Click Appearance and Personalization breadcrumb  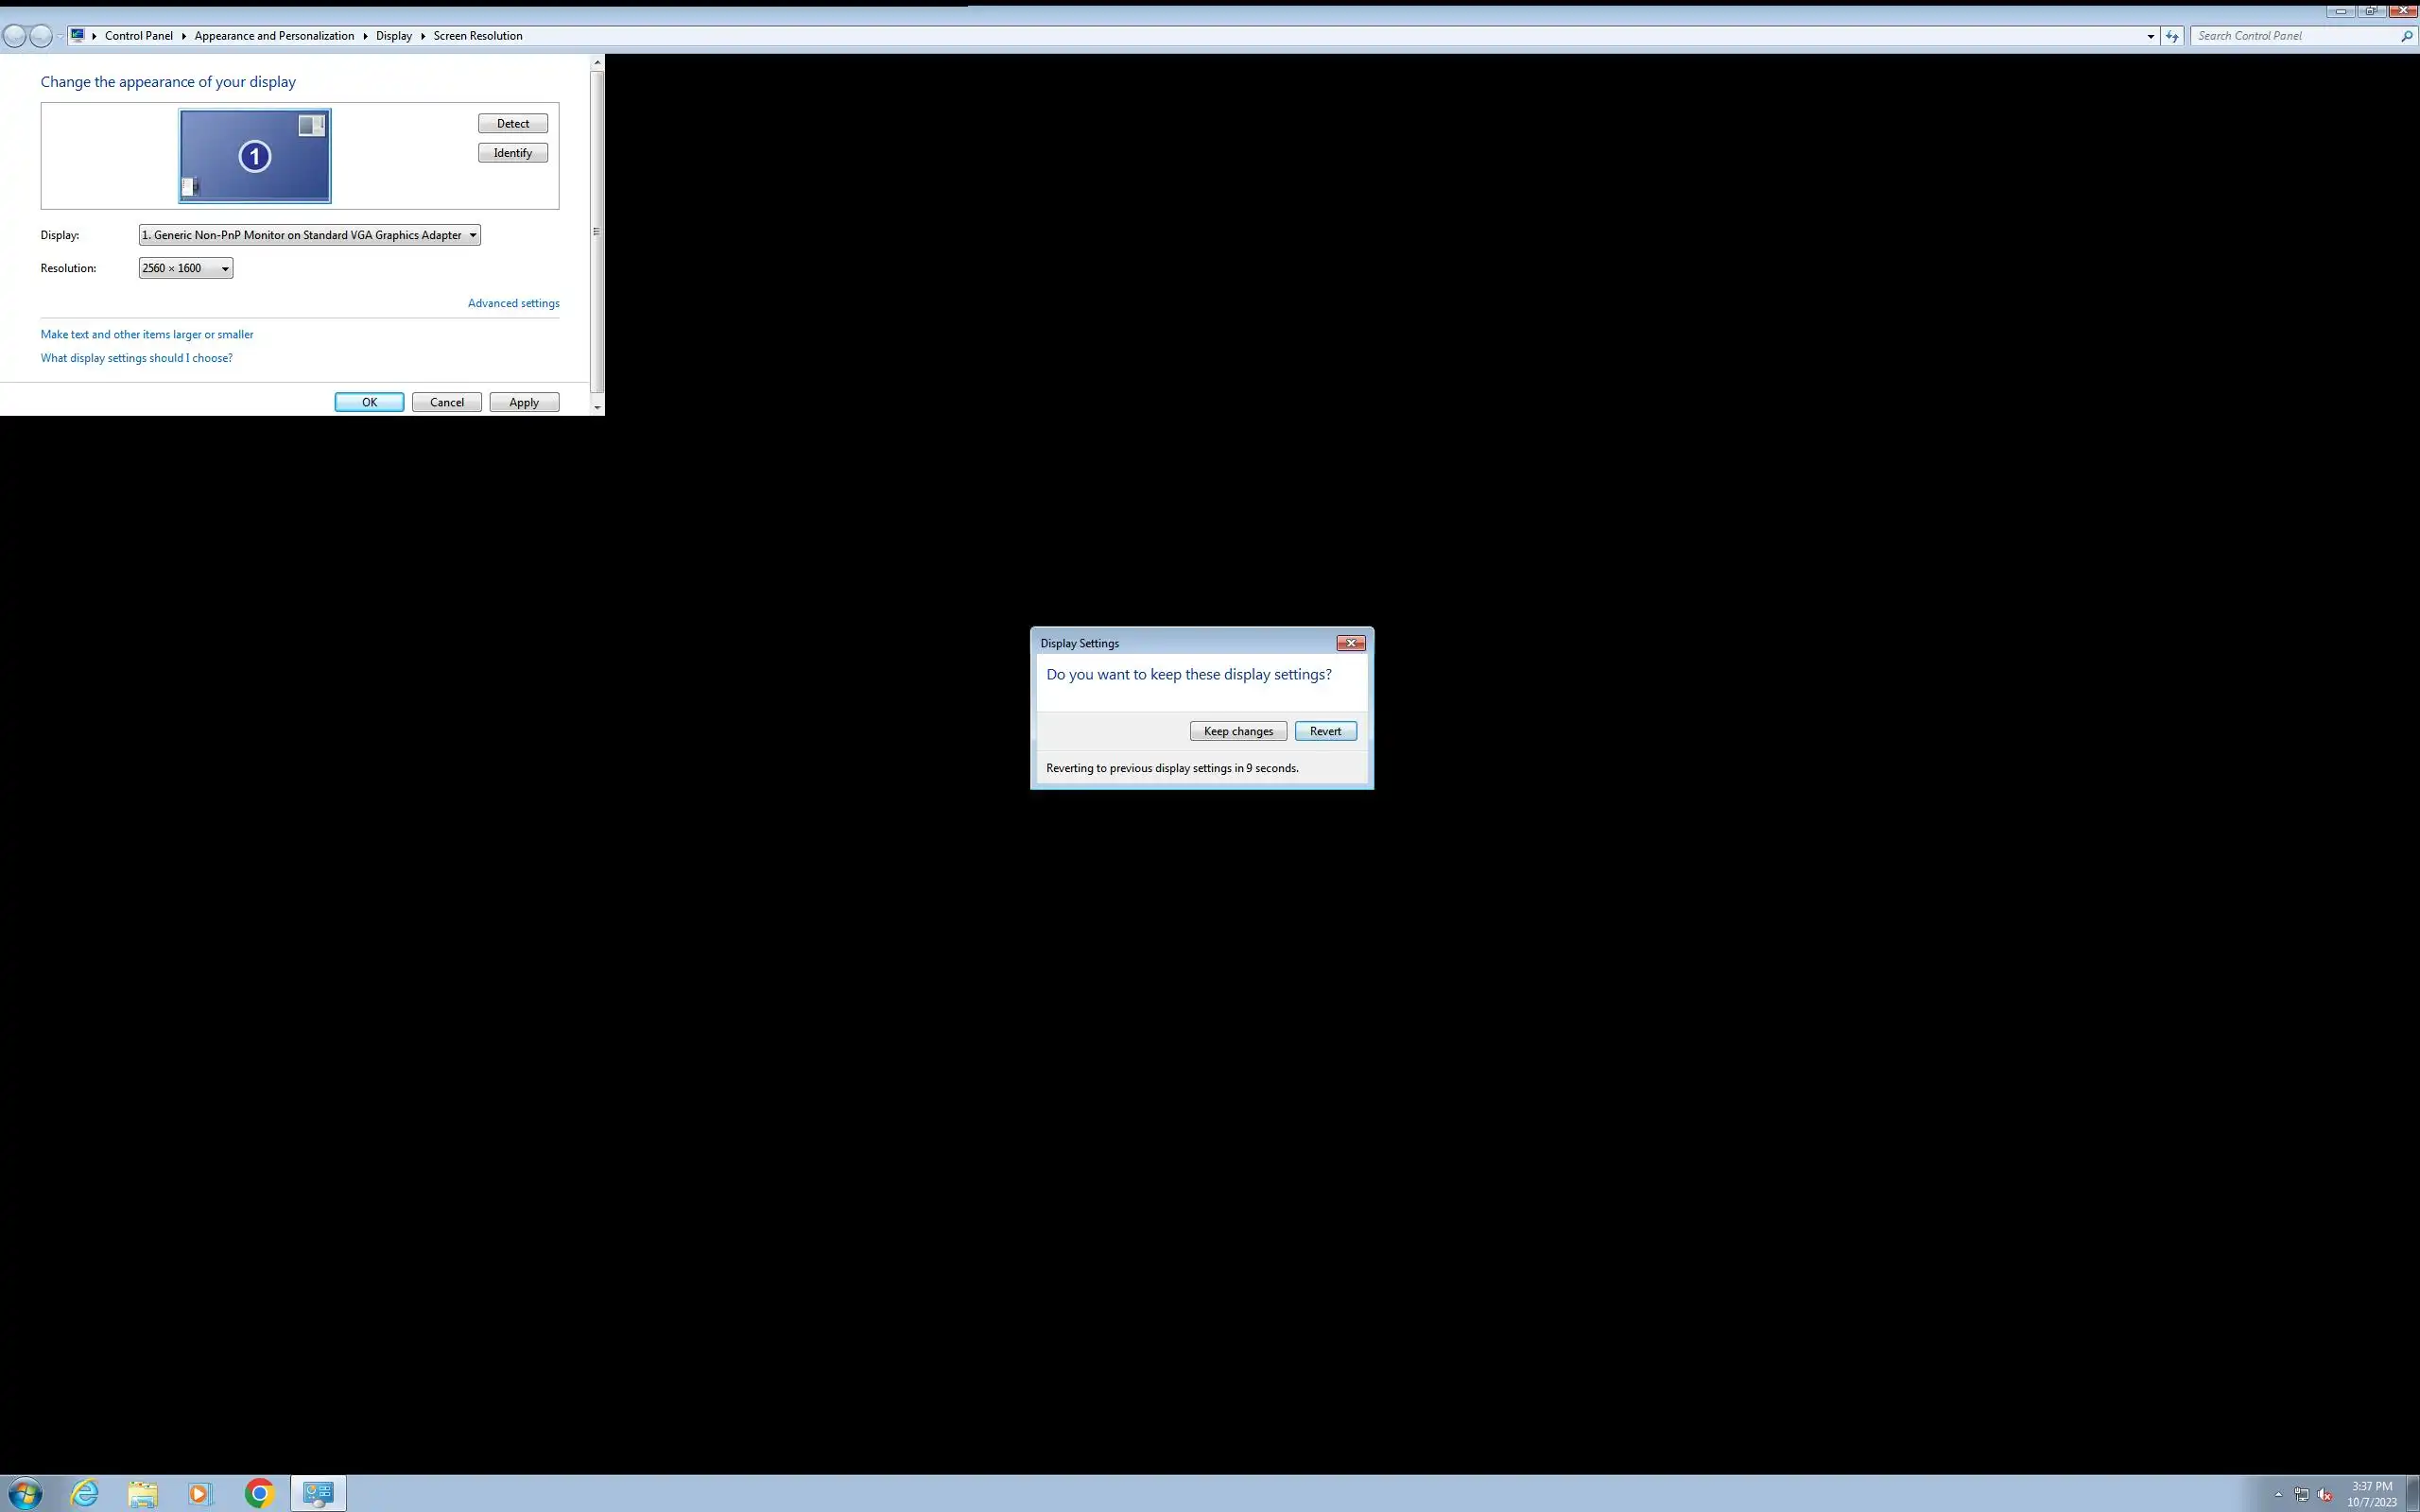pos(274,36)
